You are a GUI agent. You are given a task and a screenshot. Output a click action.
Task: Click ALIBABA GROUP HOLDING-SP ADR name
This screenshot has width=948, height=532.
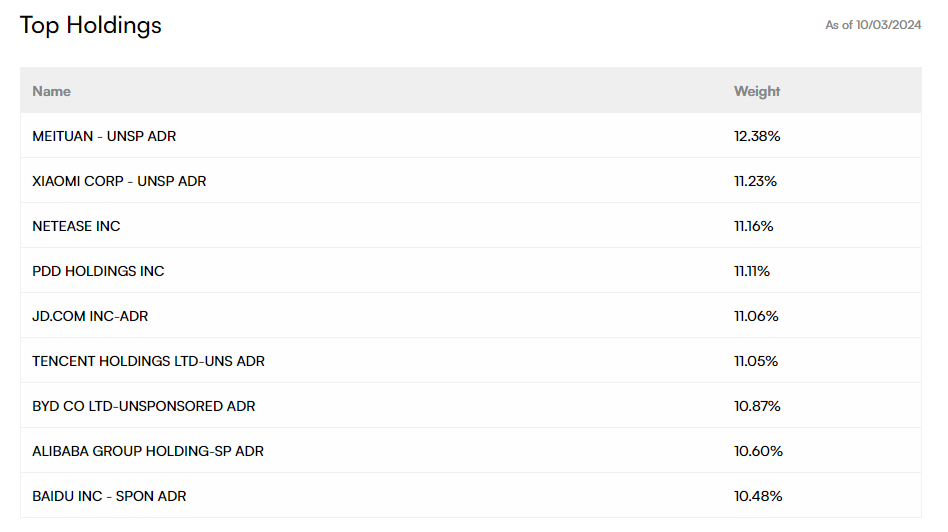[x=148, y=451]
